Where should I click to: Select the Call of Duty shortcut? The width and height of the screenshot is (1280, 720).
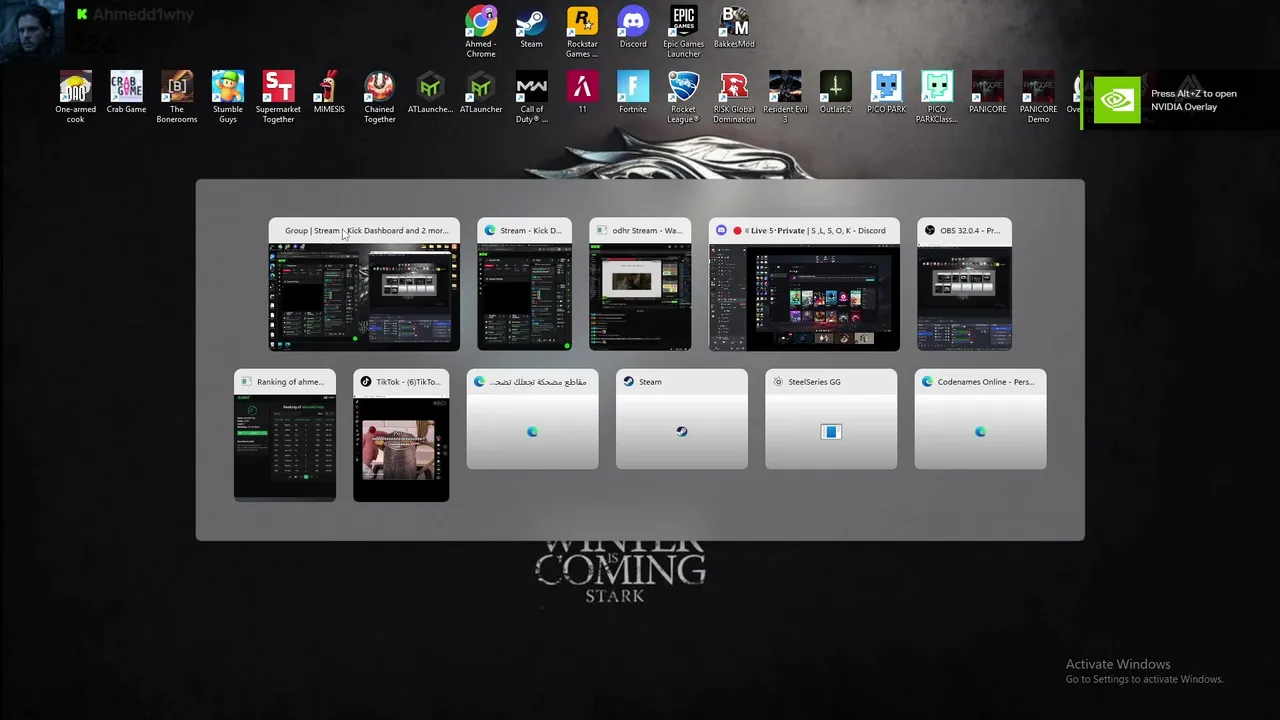[532, 97]
